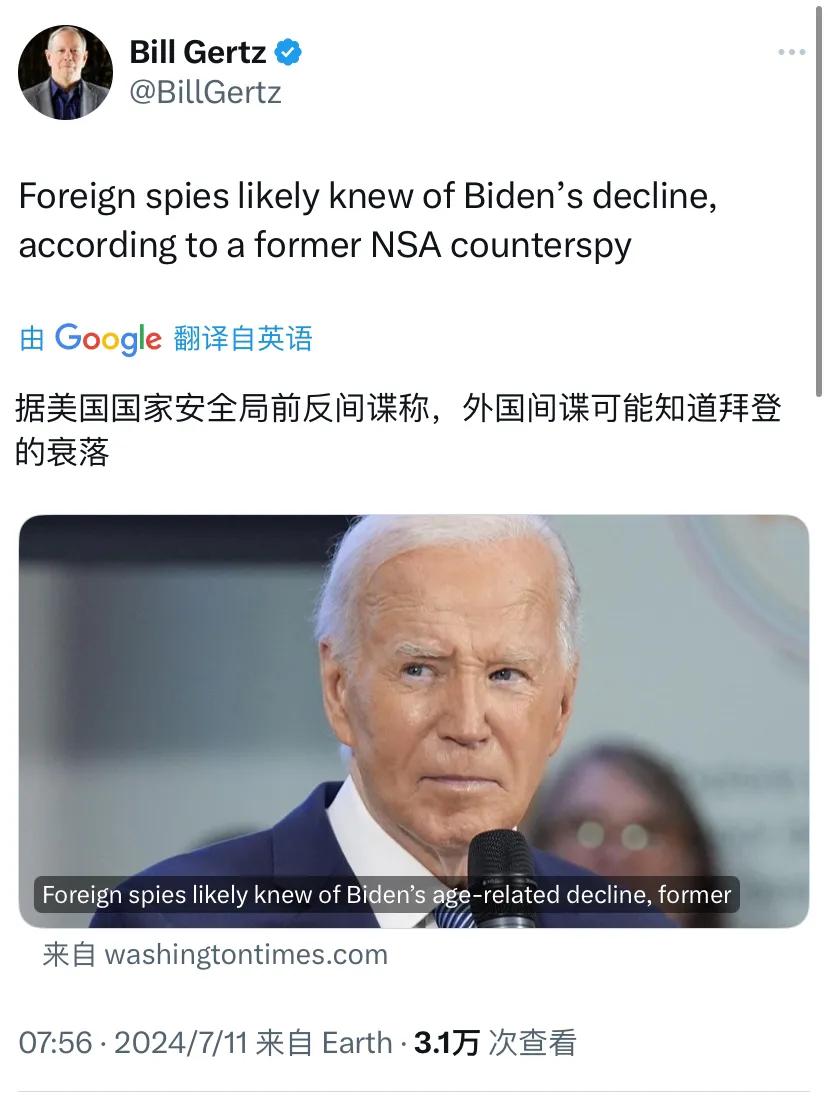Open the three-dot more options menu
Viewport: 828px width, 1098px height.
[792, 52]
